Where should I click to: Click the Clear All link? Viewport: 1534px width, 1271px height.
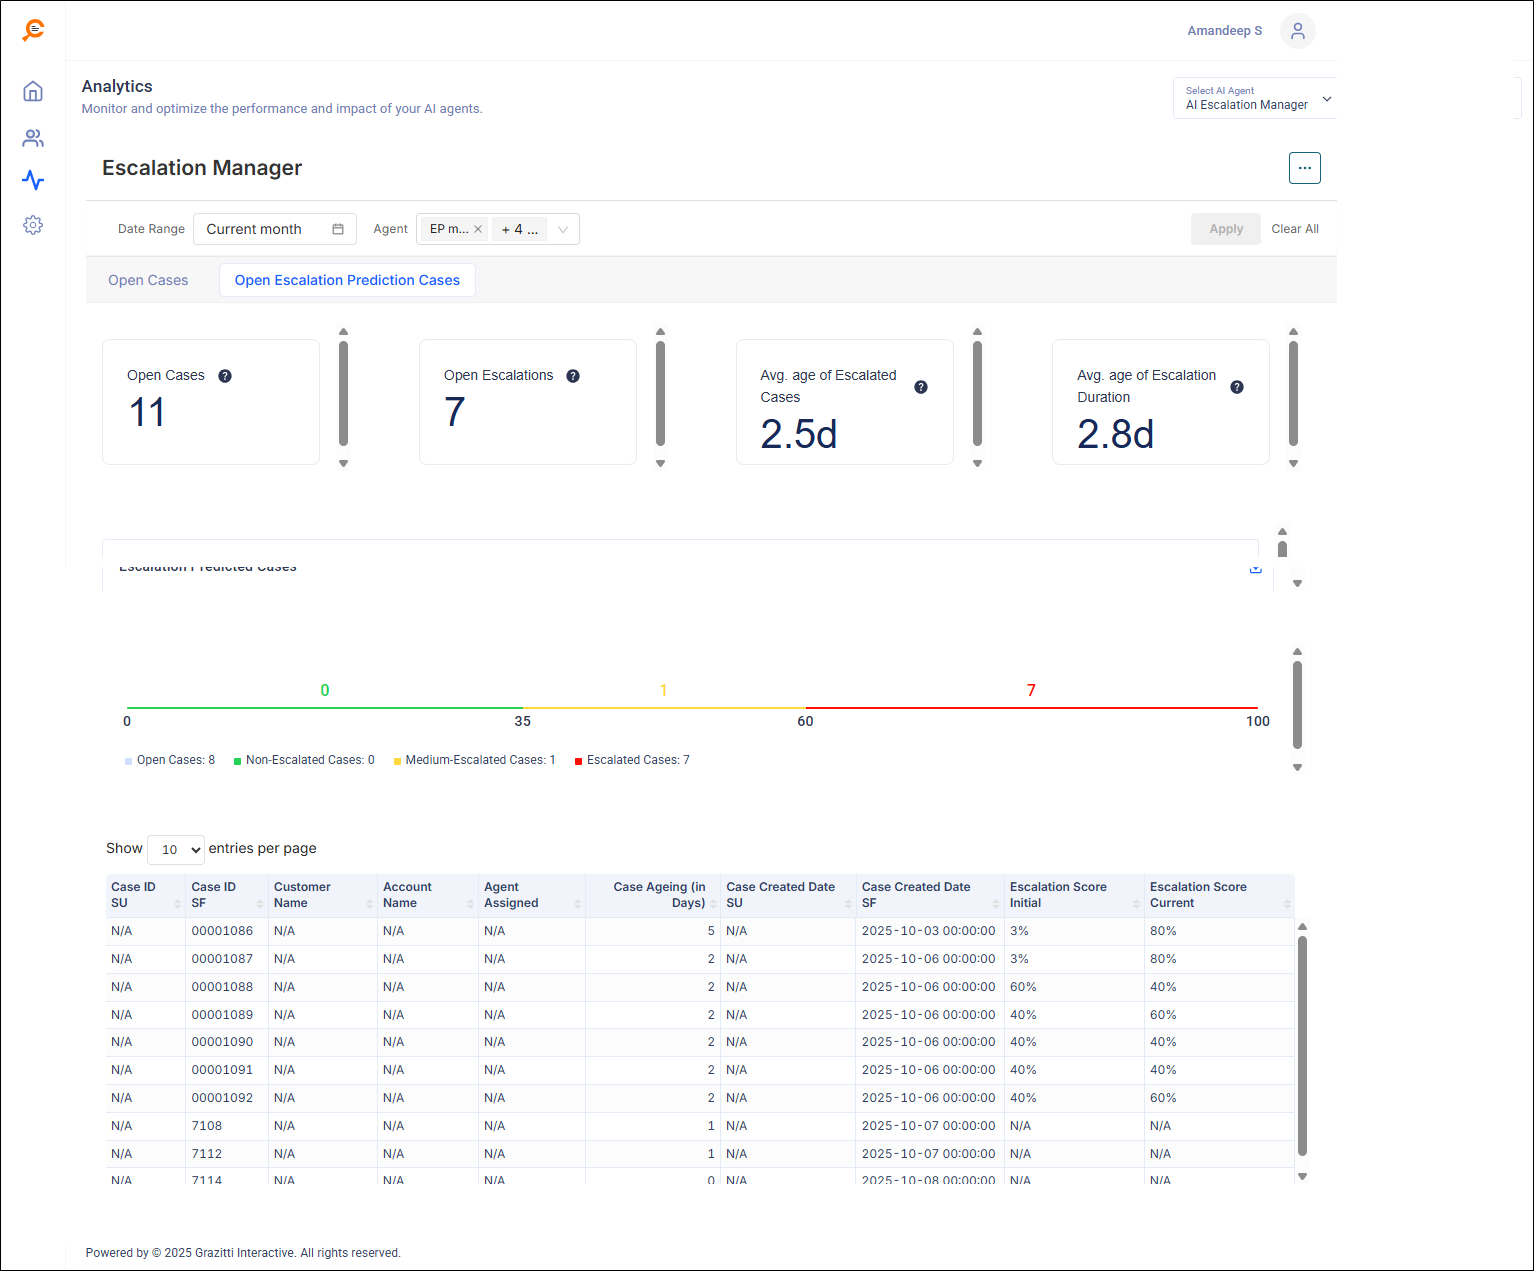click(1294, 229)
